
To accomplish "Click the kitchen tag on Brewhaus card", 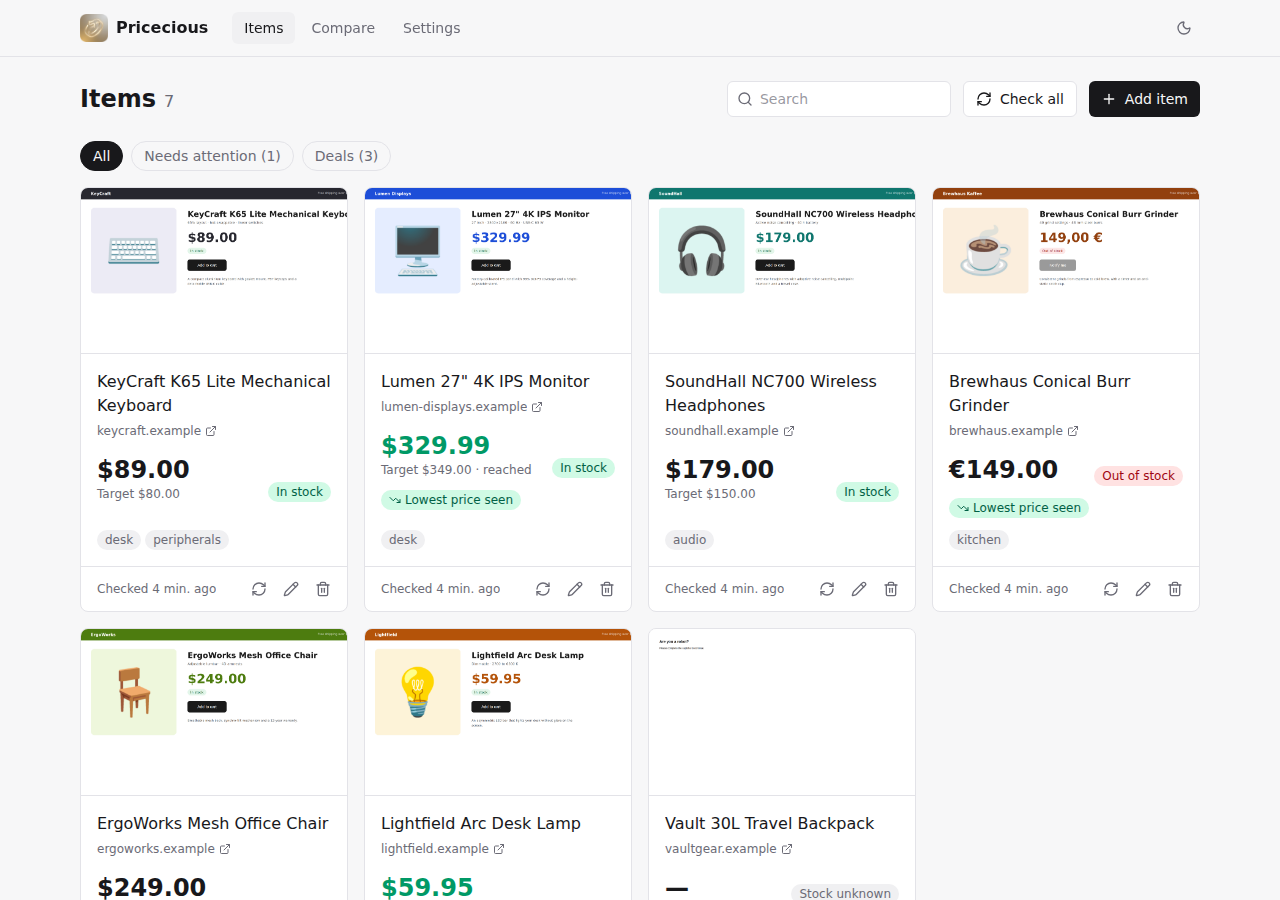I will (x=979, y=540).
